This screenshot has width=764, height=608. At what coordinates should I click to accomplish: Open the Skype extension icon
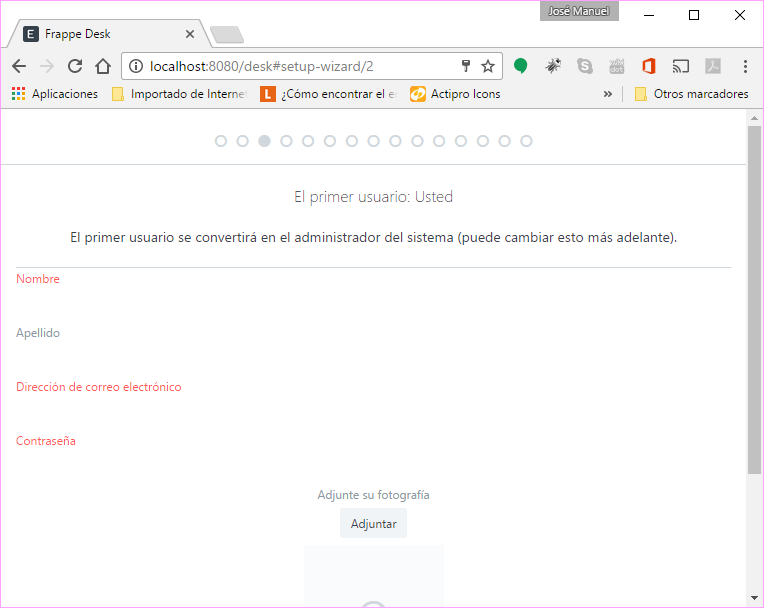coord(585,66)
